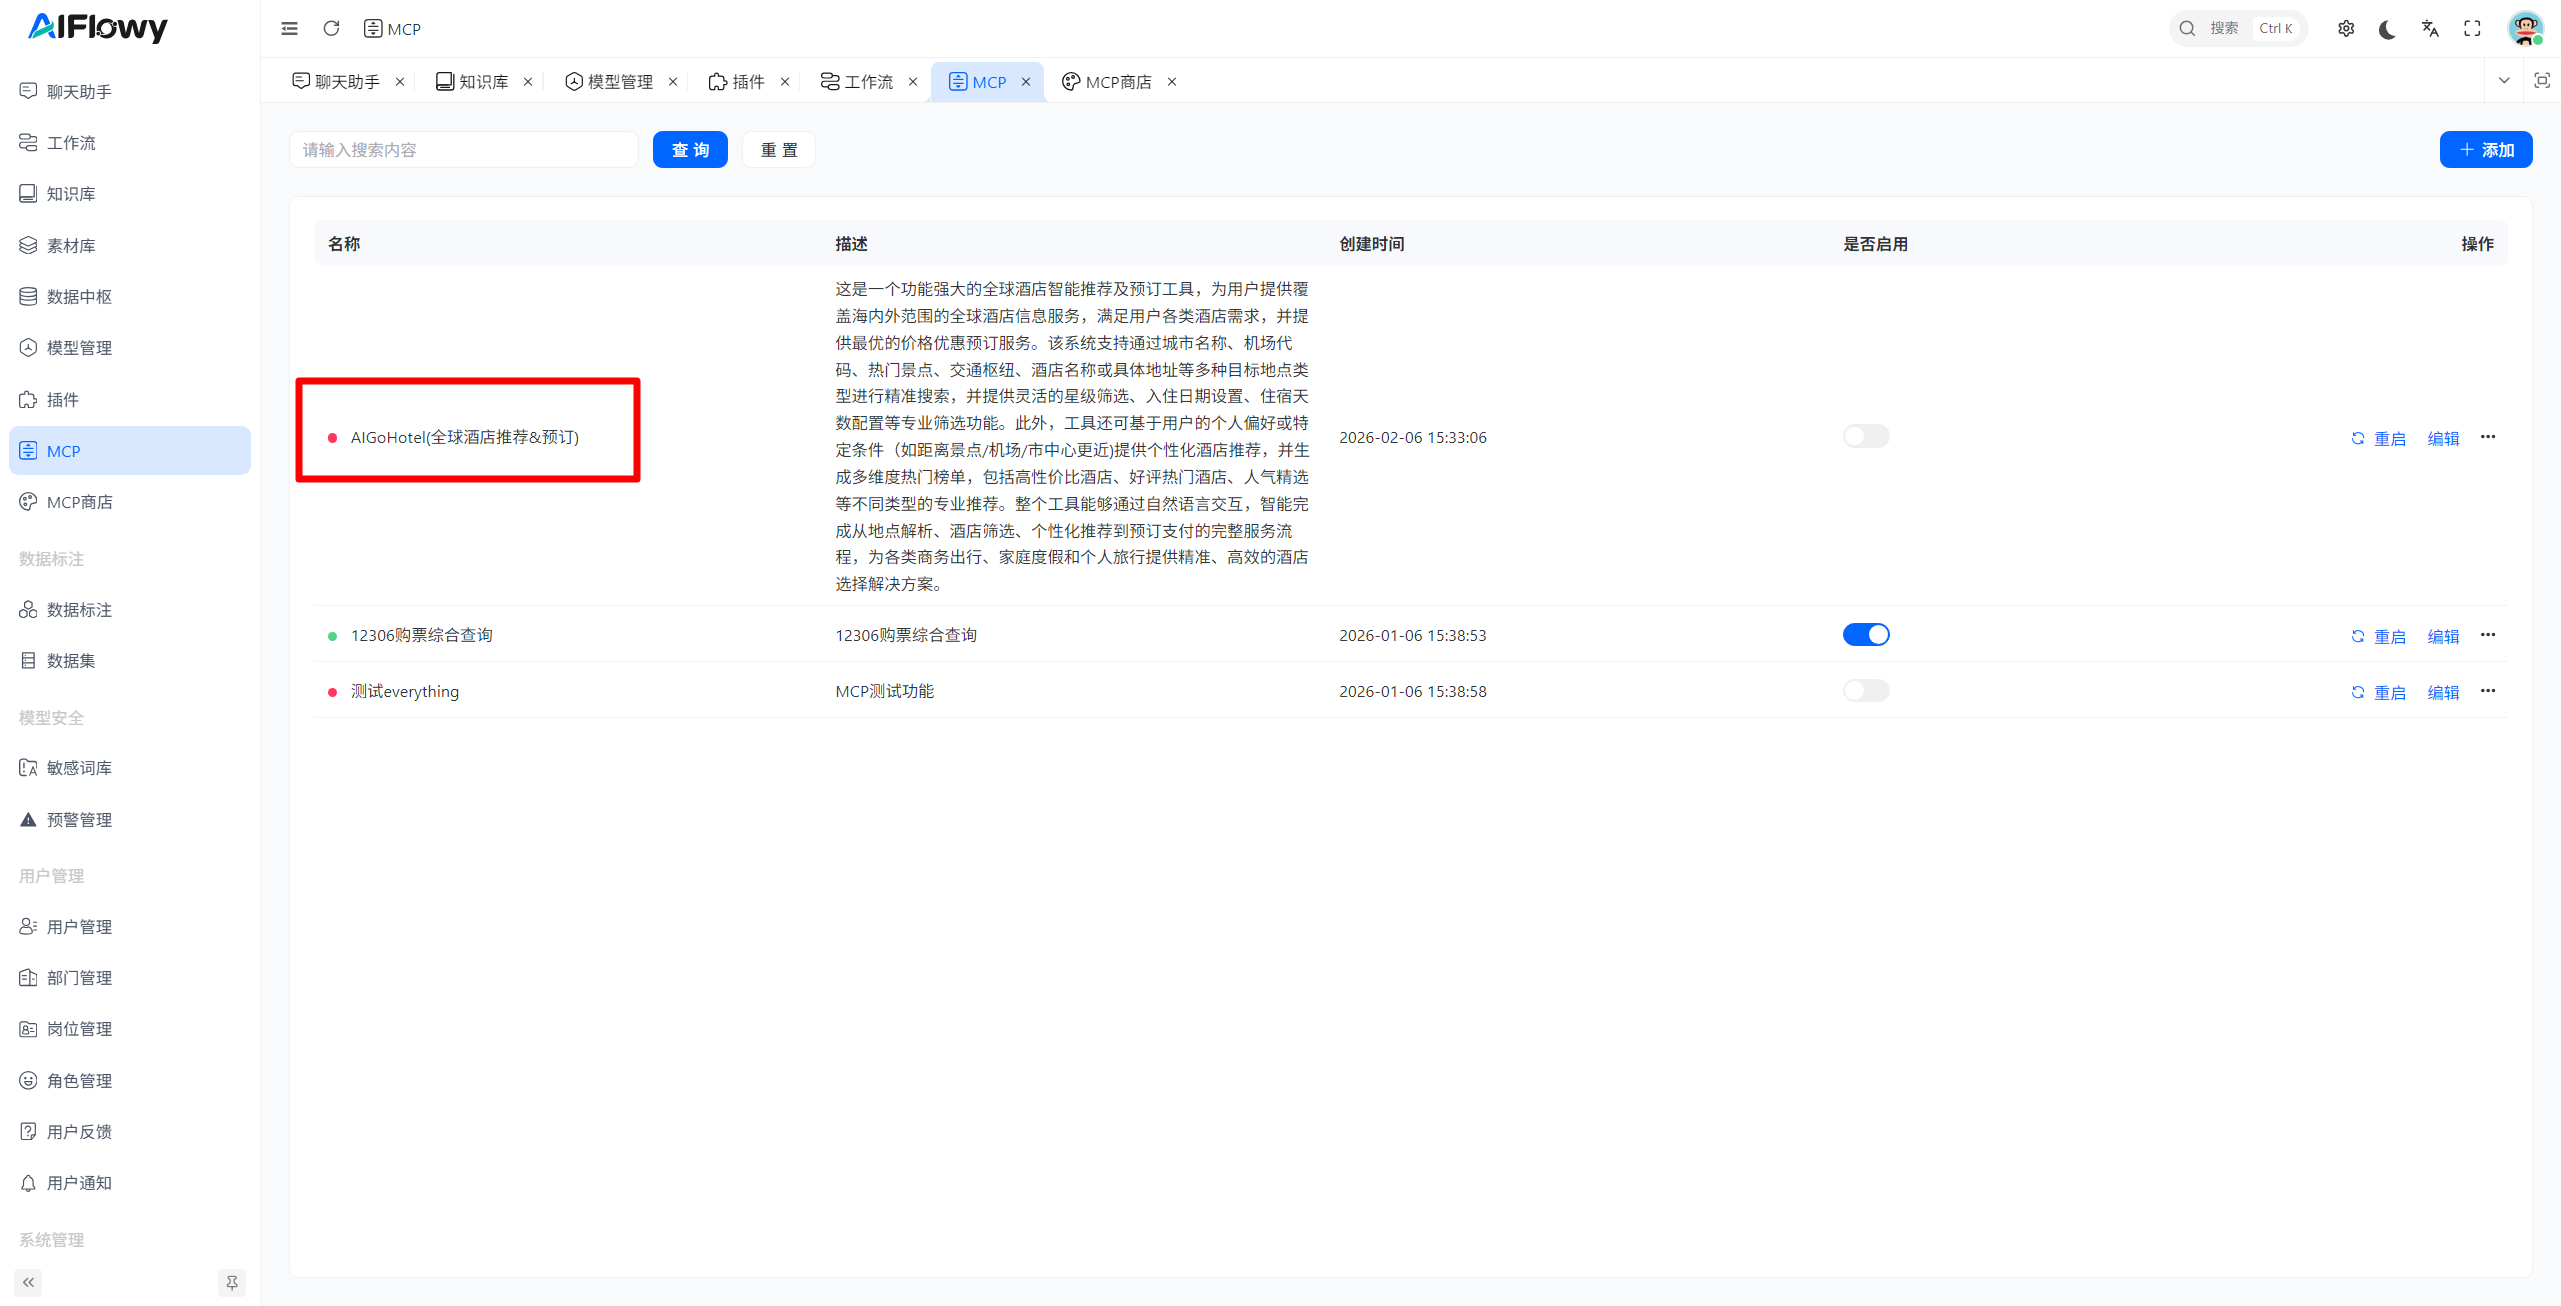The width and height of the screenshot is (2561, 1306).
Task: Reload the page with the refresh icon
Action: pos(331,28)
